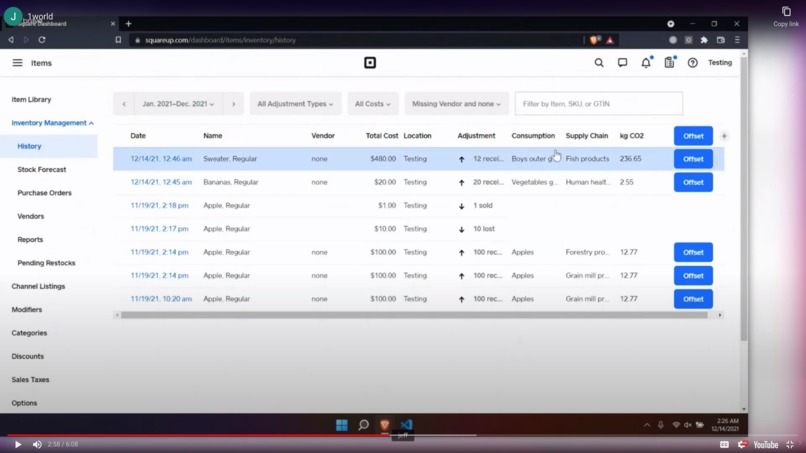The height and width of the screenshot is (453, 806).
Task: Go to the previous date range
Action: coord(124,104)
